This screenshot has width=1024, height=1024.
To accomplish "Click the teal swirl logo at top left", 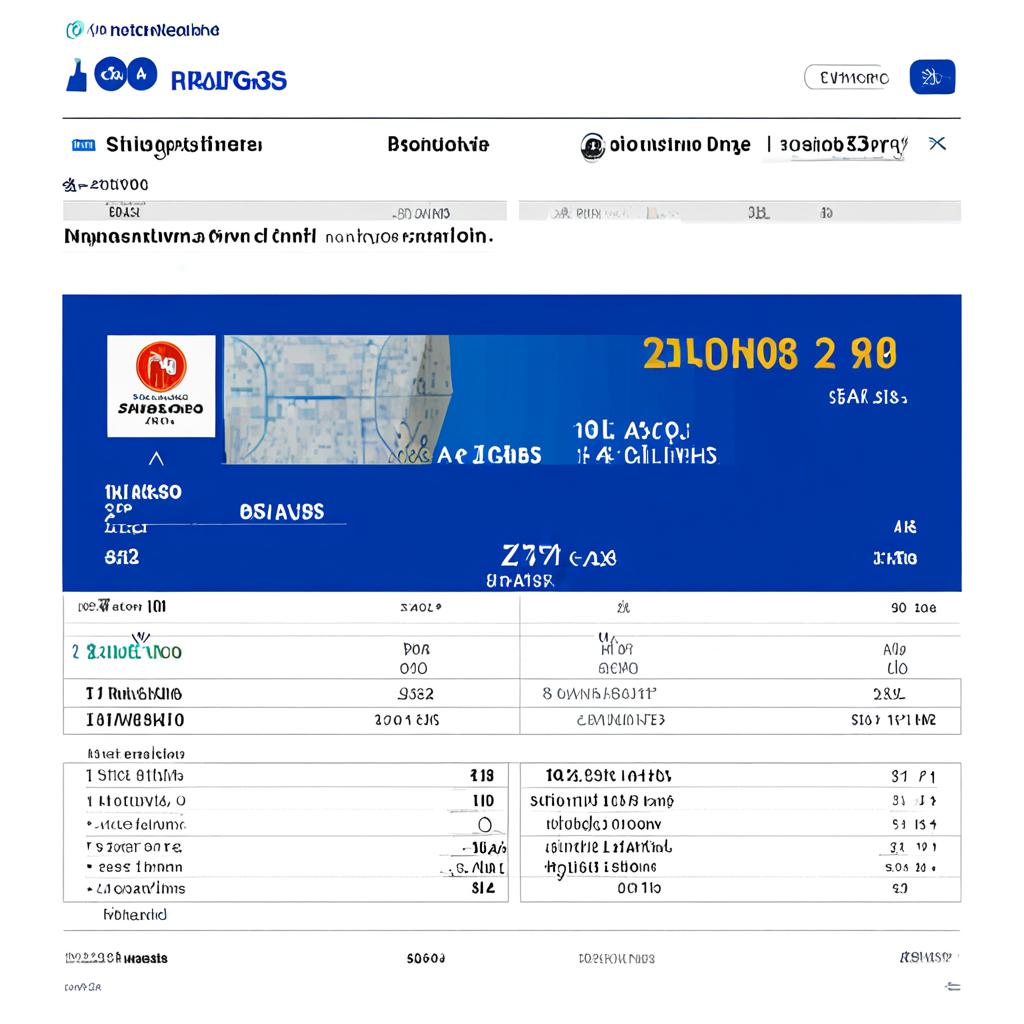I will click(x=75, y=29).
